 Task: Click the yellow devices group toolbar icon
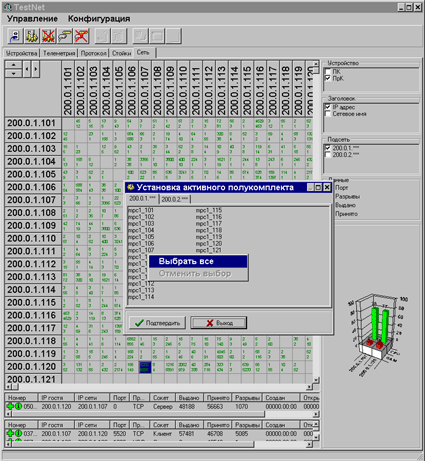tap(32, 36)
